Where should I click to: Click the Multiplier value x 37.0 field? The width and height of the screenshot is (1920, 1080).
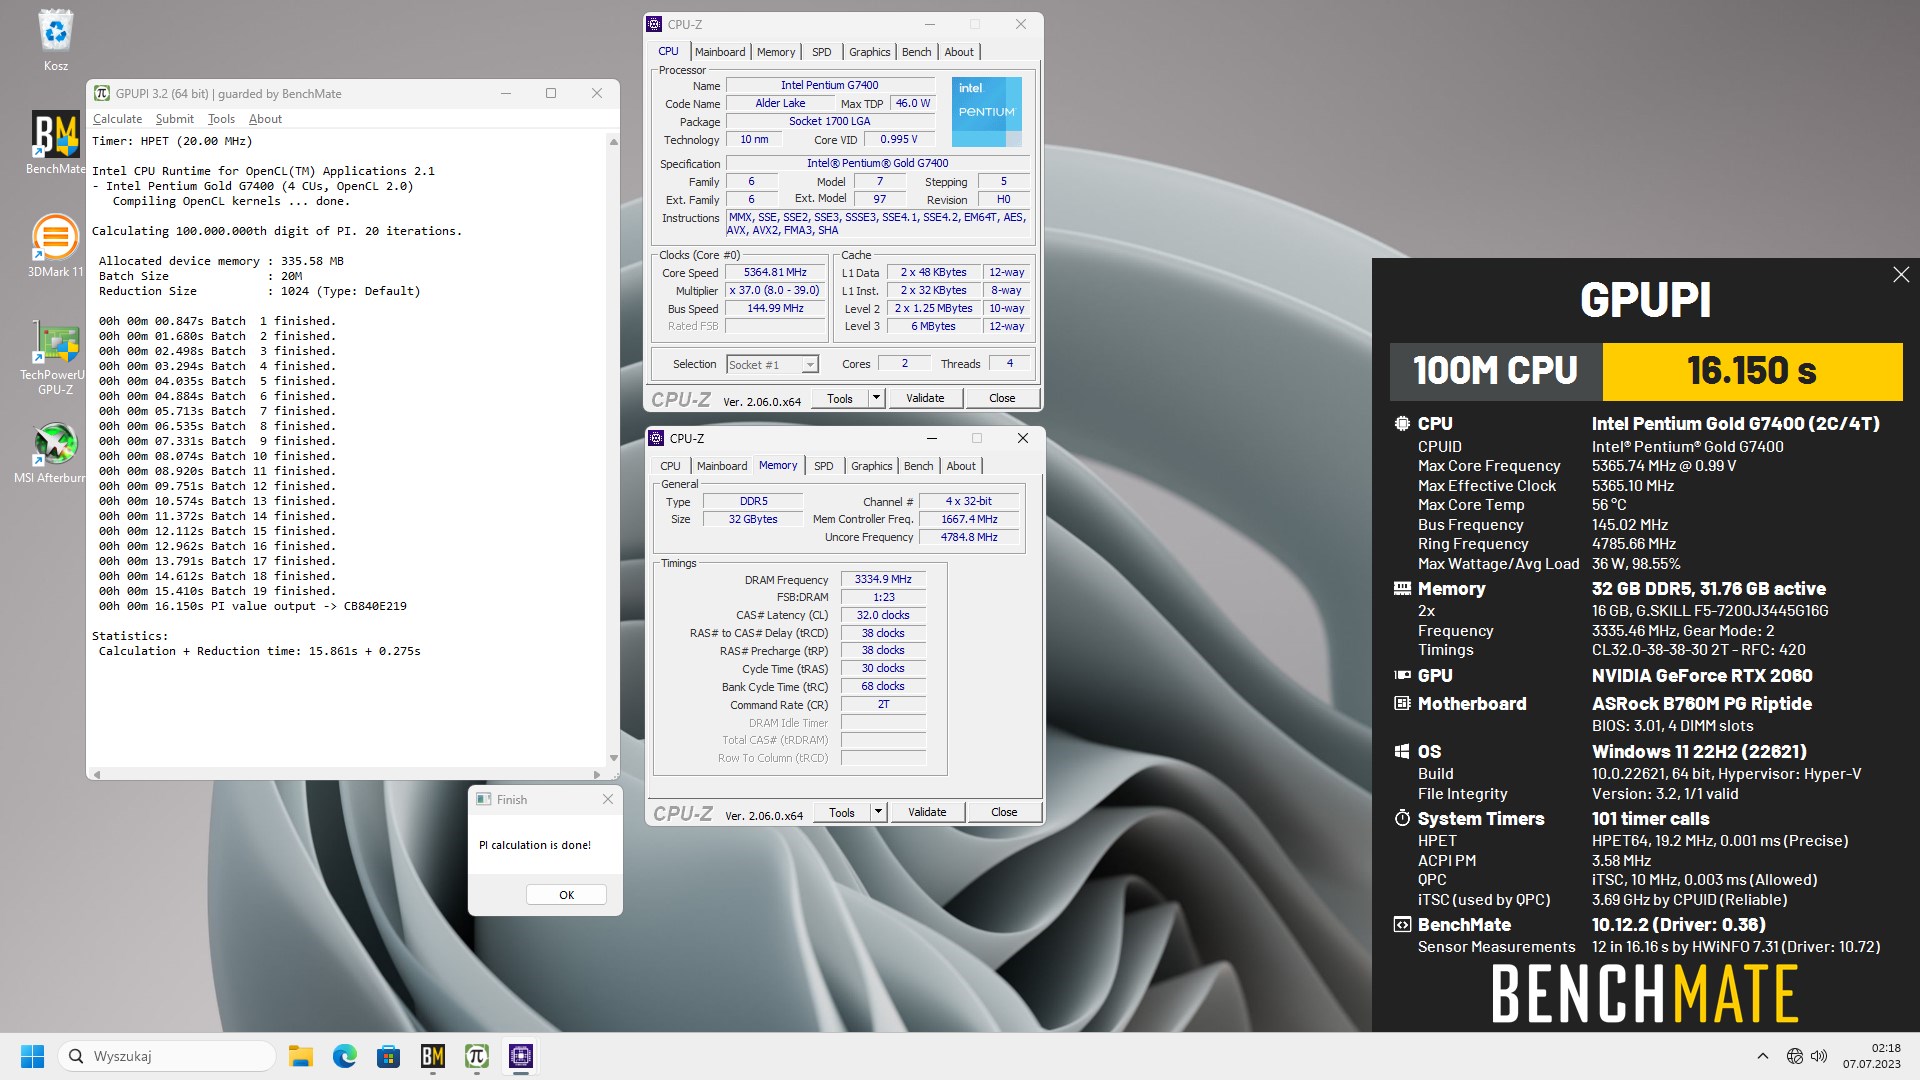coord(775,290)
